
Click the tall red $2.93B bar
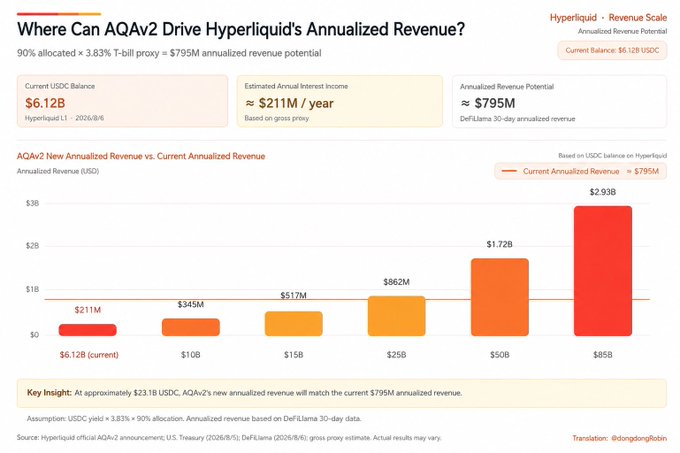pos(603,271)
